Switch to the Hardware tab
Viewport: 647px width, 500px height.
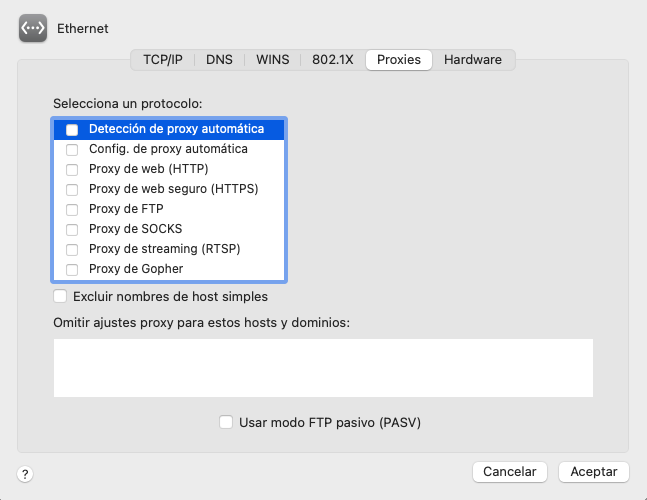tap(473, 60)
